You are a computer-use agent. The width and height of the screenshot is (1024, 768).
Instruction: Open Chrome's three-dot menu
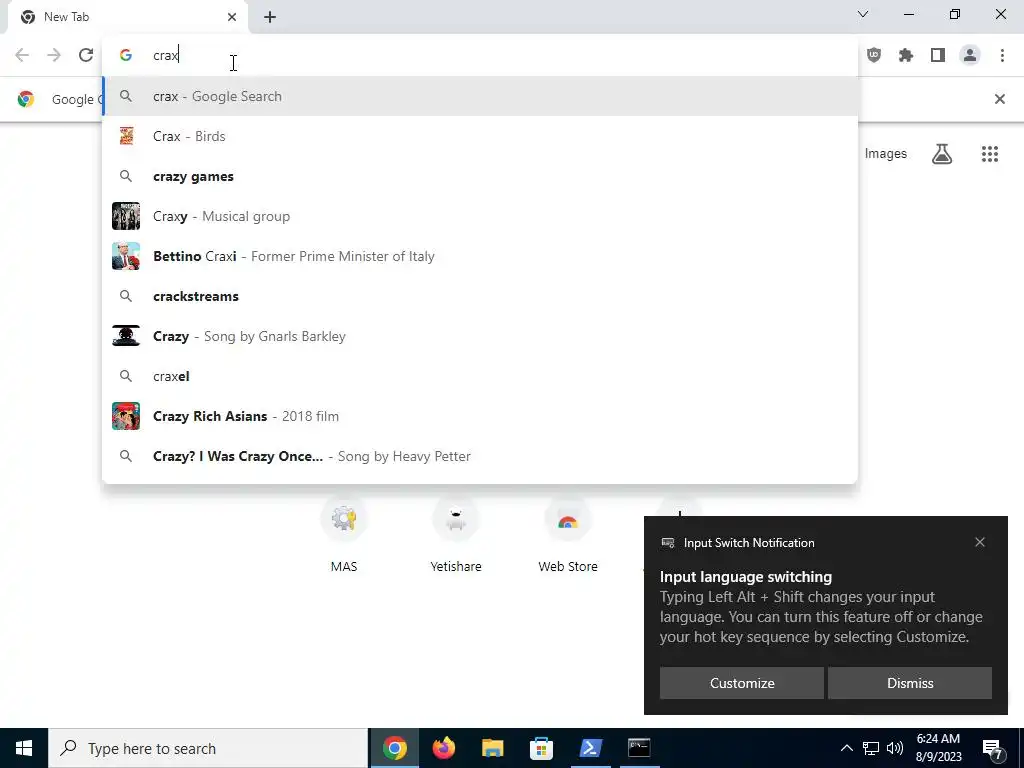pos(1002,55)
